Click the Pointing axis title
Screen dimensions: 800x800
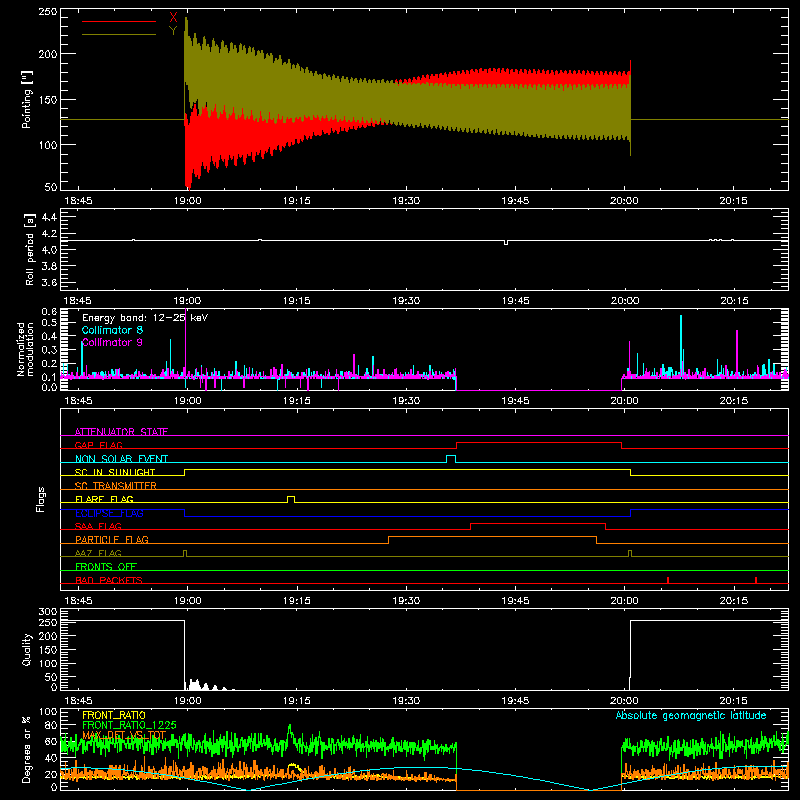tap(27, 100)
